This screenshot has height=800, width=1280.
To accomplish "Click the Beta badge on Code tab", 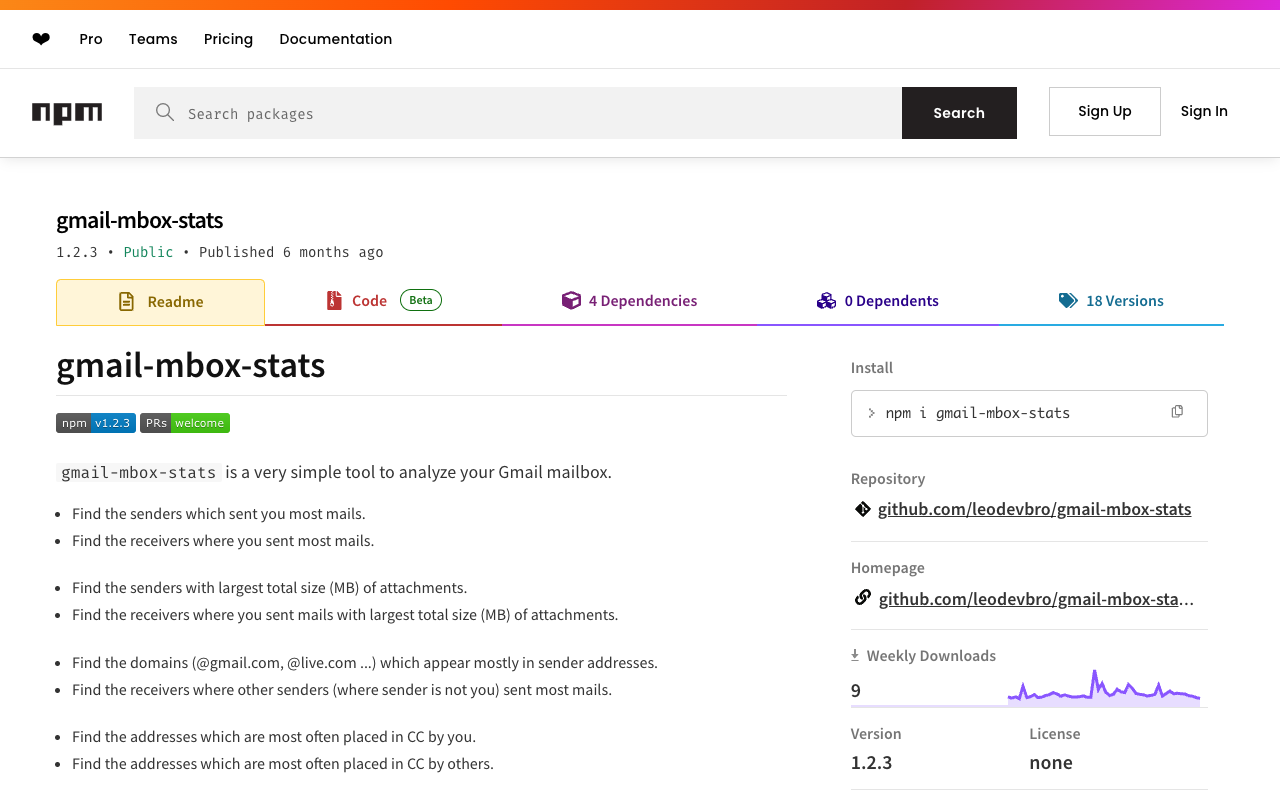I will 421,300.
